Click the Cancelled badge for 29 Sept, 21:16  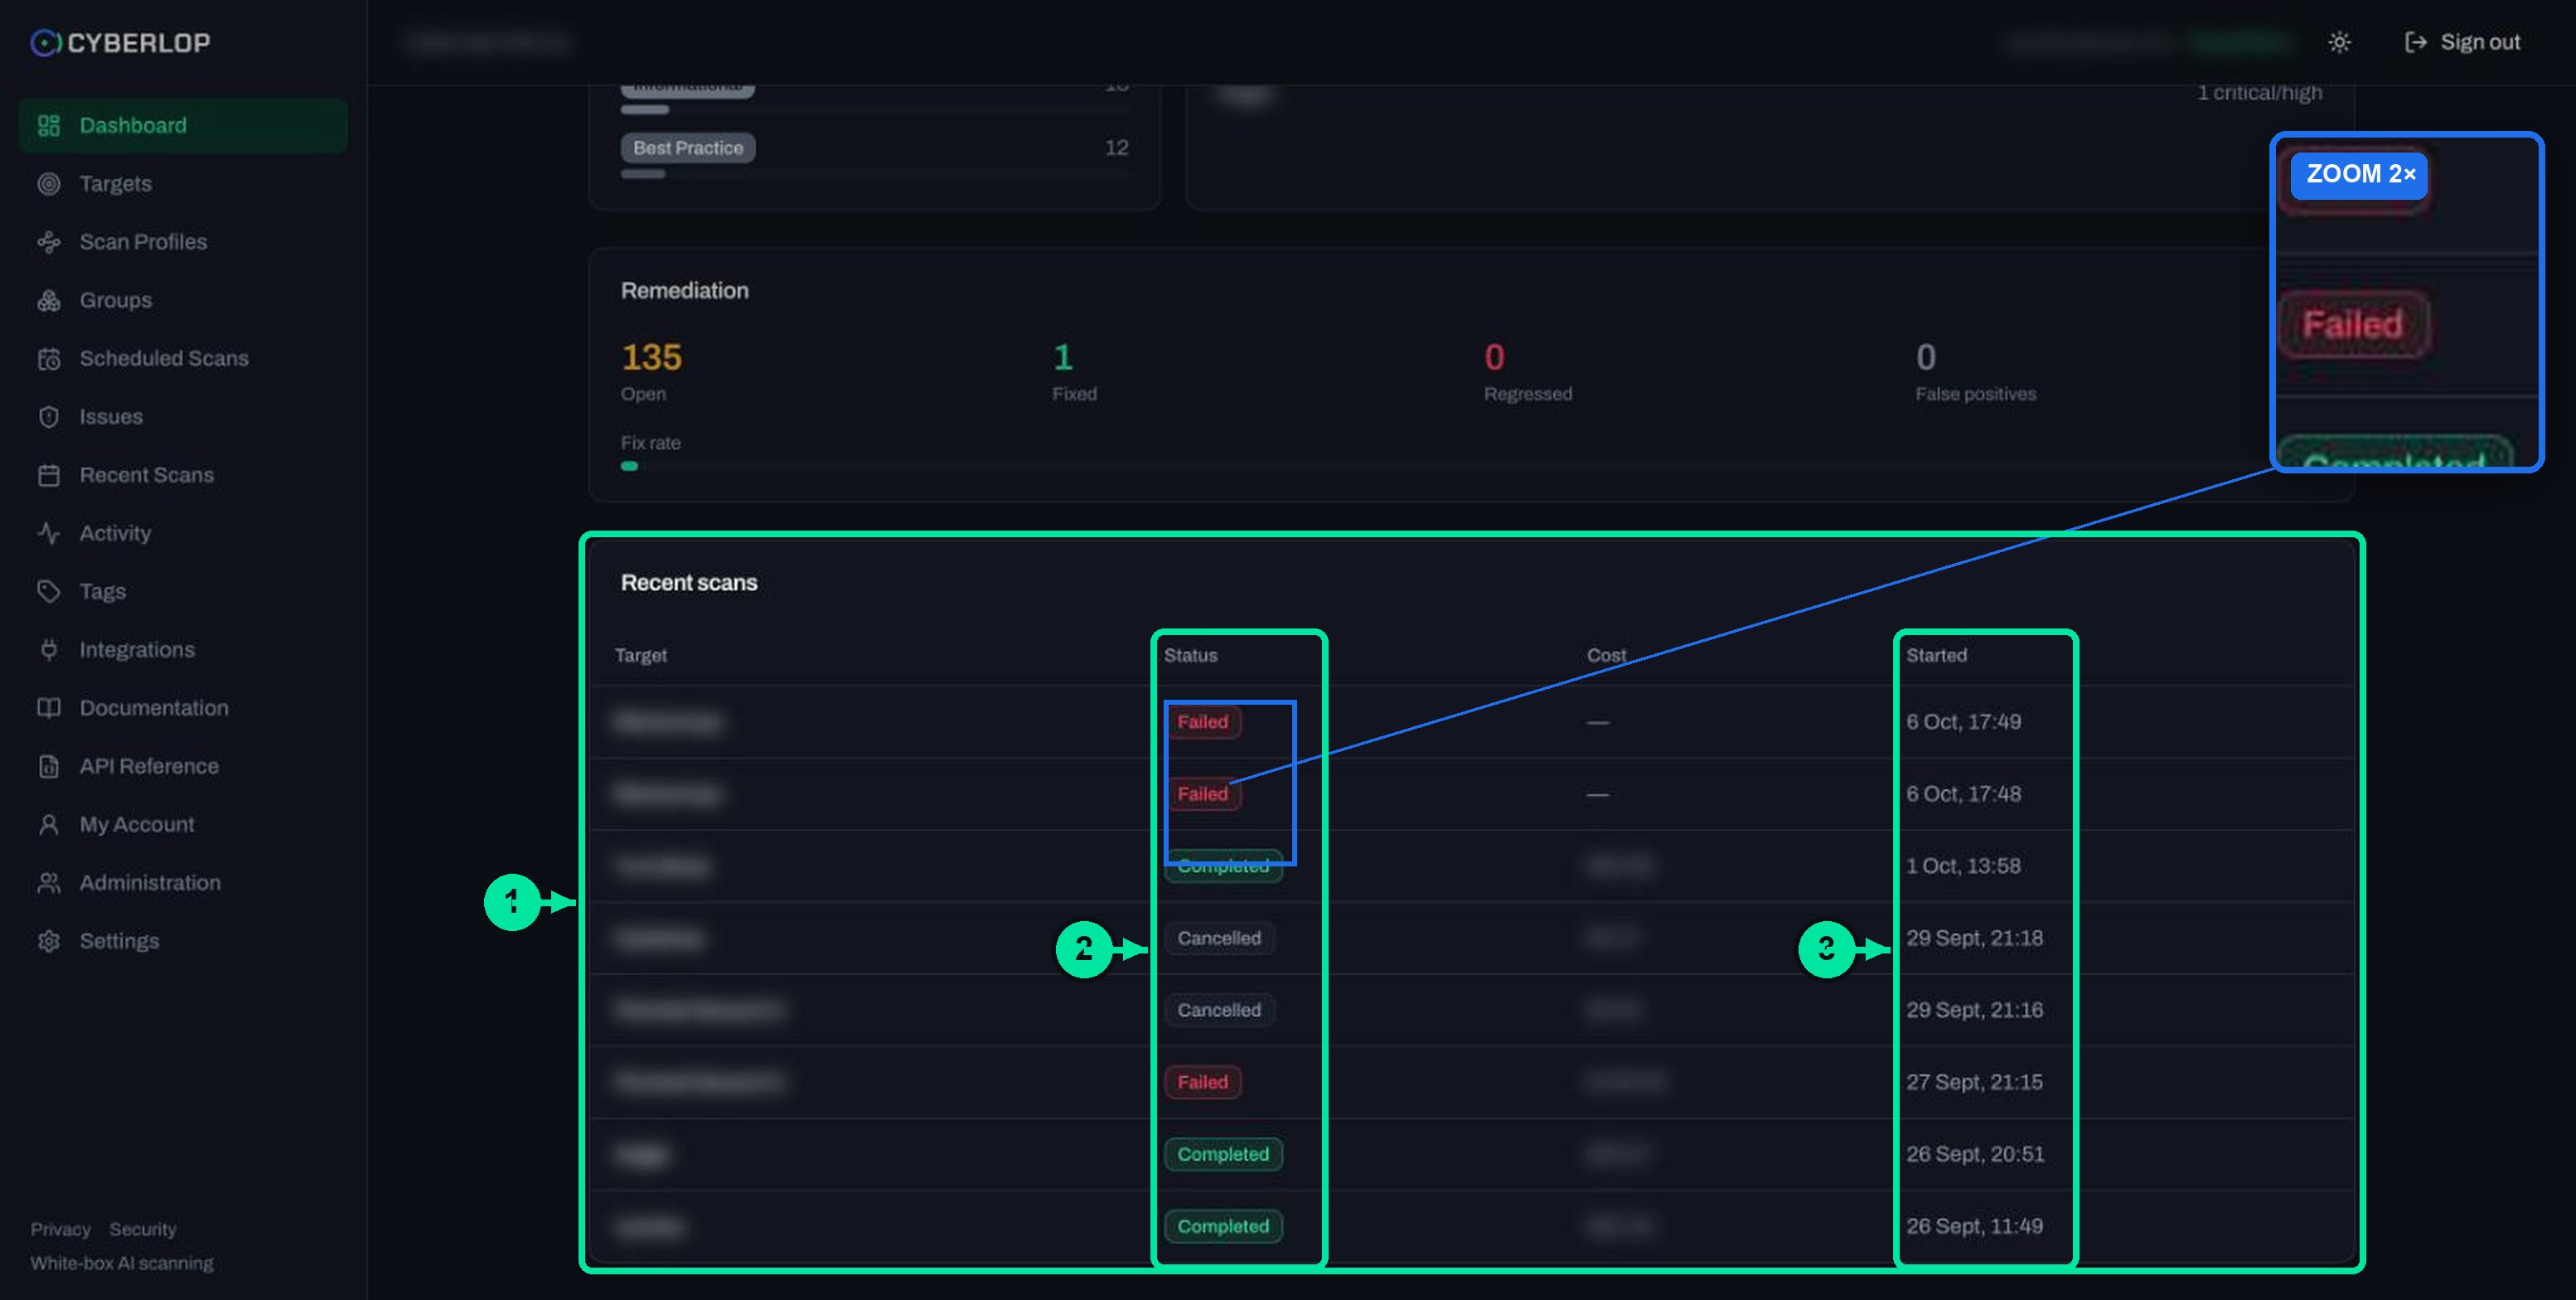coord(1219,1009)
